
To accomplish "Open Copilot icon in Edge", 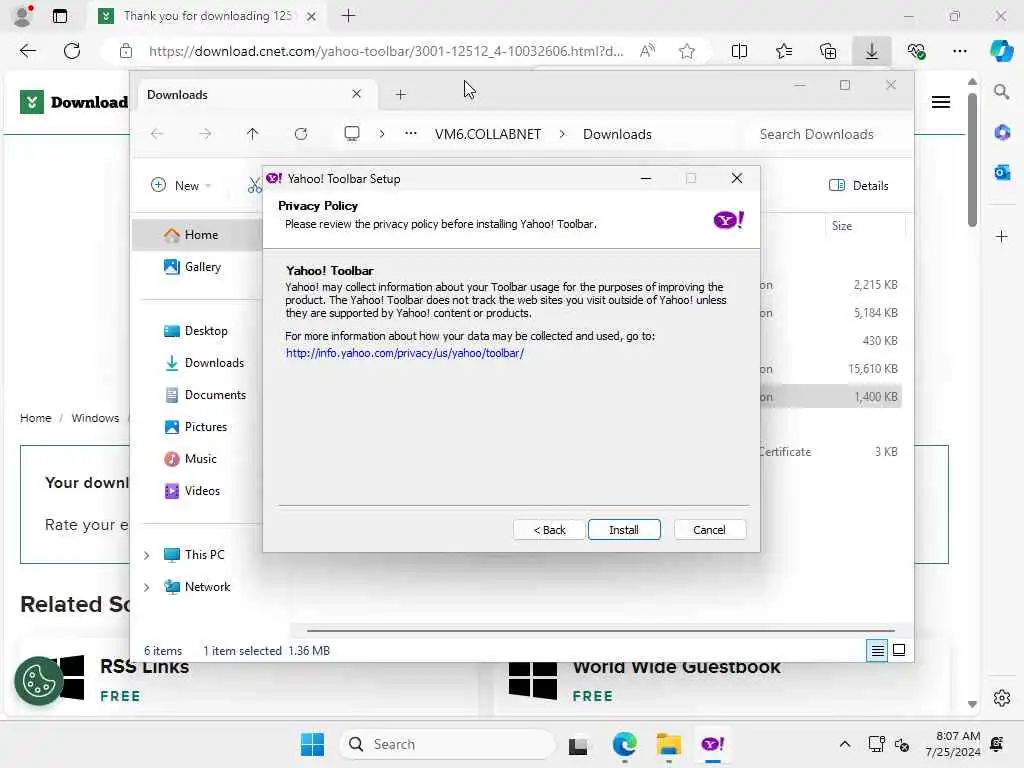I will point(1001,51).
